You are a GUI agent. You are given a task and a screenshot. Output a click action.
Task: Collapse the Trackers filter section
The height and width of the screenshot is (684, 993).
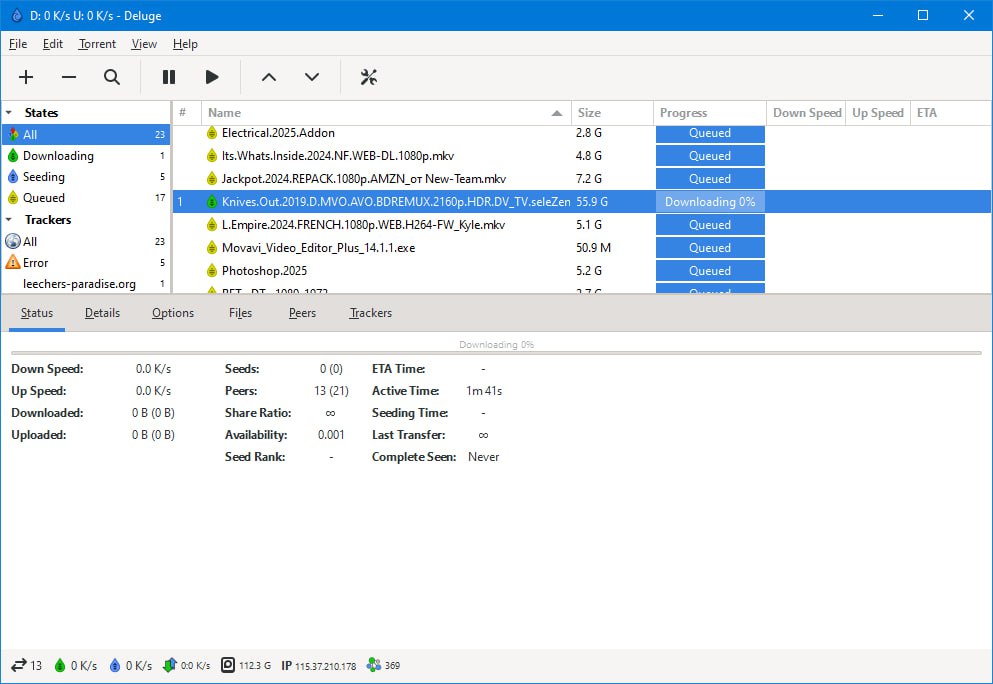(x=9, y=220)
